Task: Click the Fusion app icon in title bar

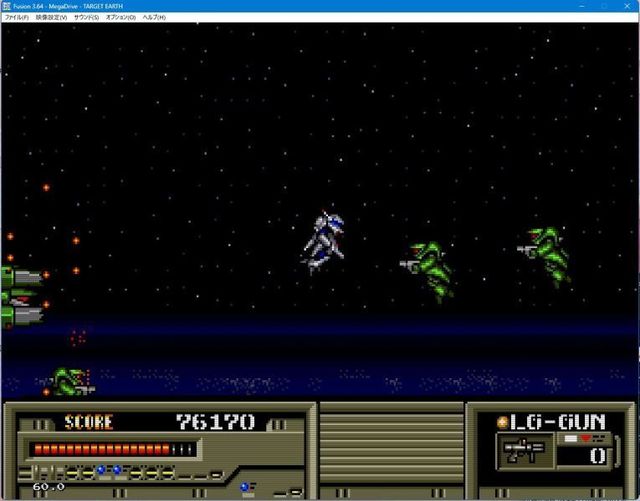Action: 6,6
